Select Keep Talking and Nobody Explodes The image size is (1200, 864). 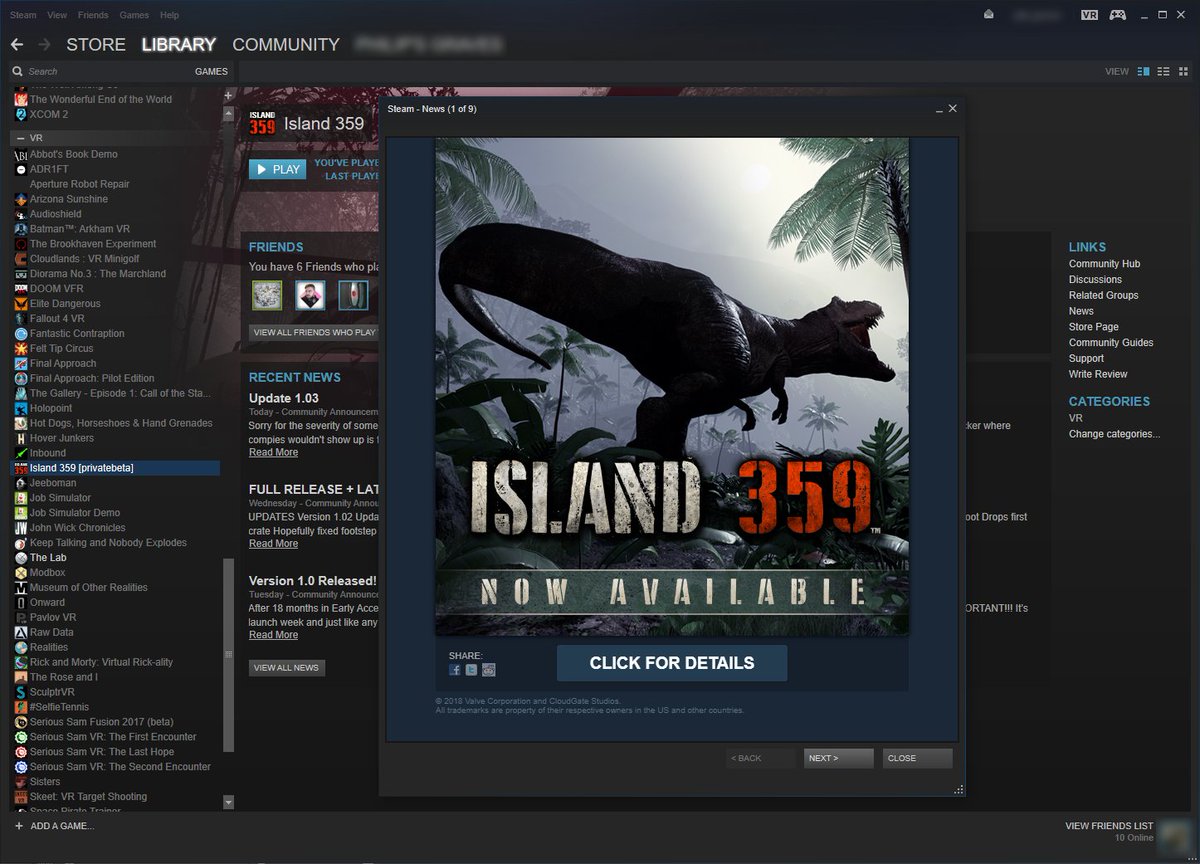coord(108,543)
